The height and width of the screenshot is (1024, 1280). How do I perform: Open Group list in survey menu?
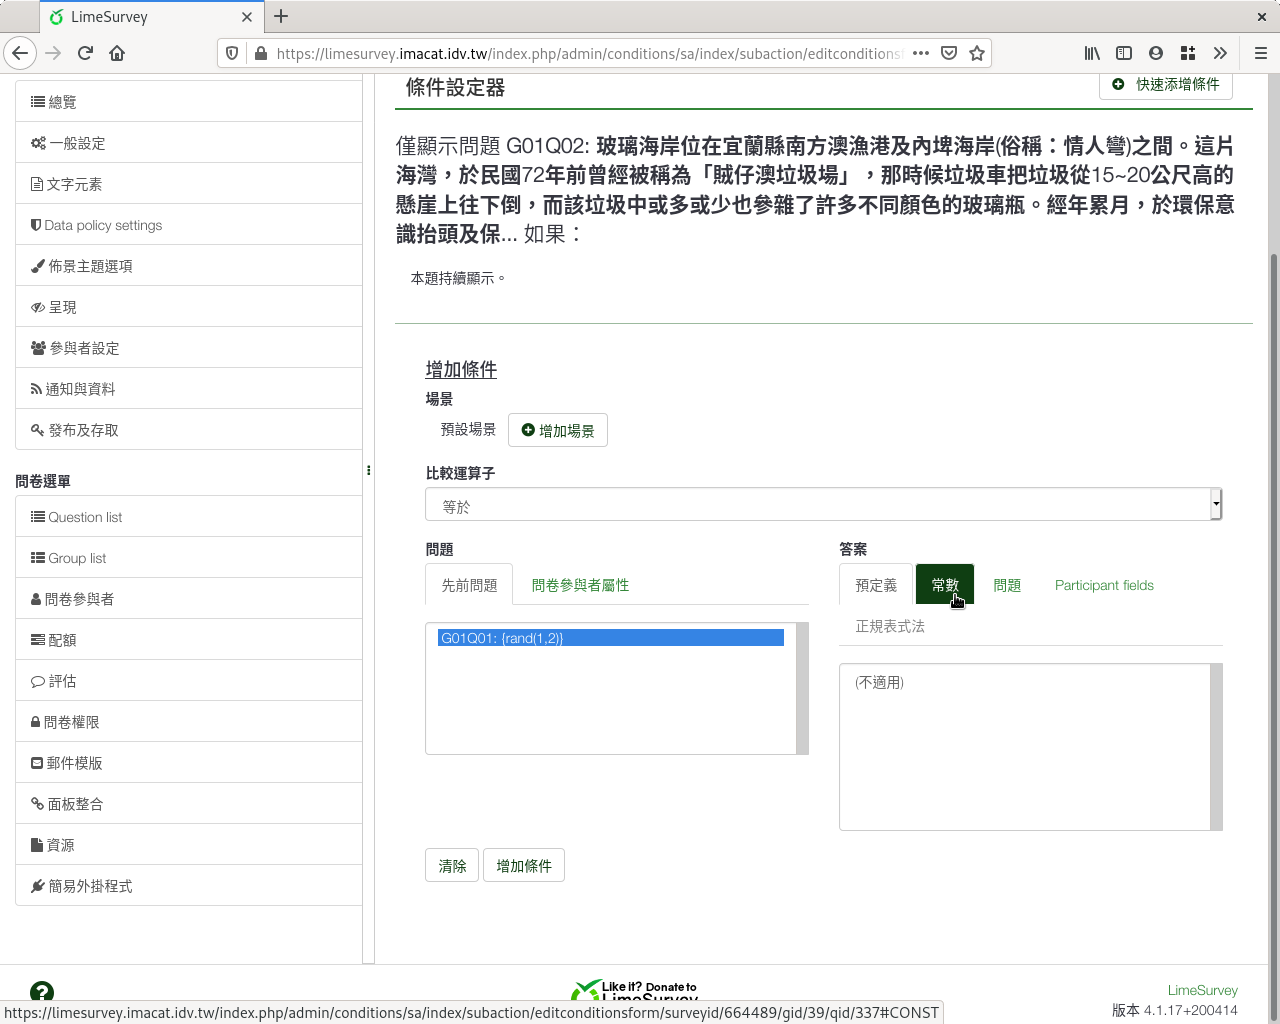189,558
